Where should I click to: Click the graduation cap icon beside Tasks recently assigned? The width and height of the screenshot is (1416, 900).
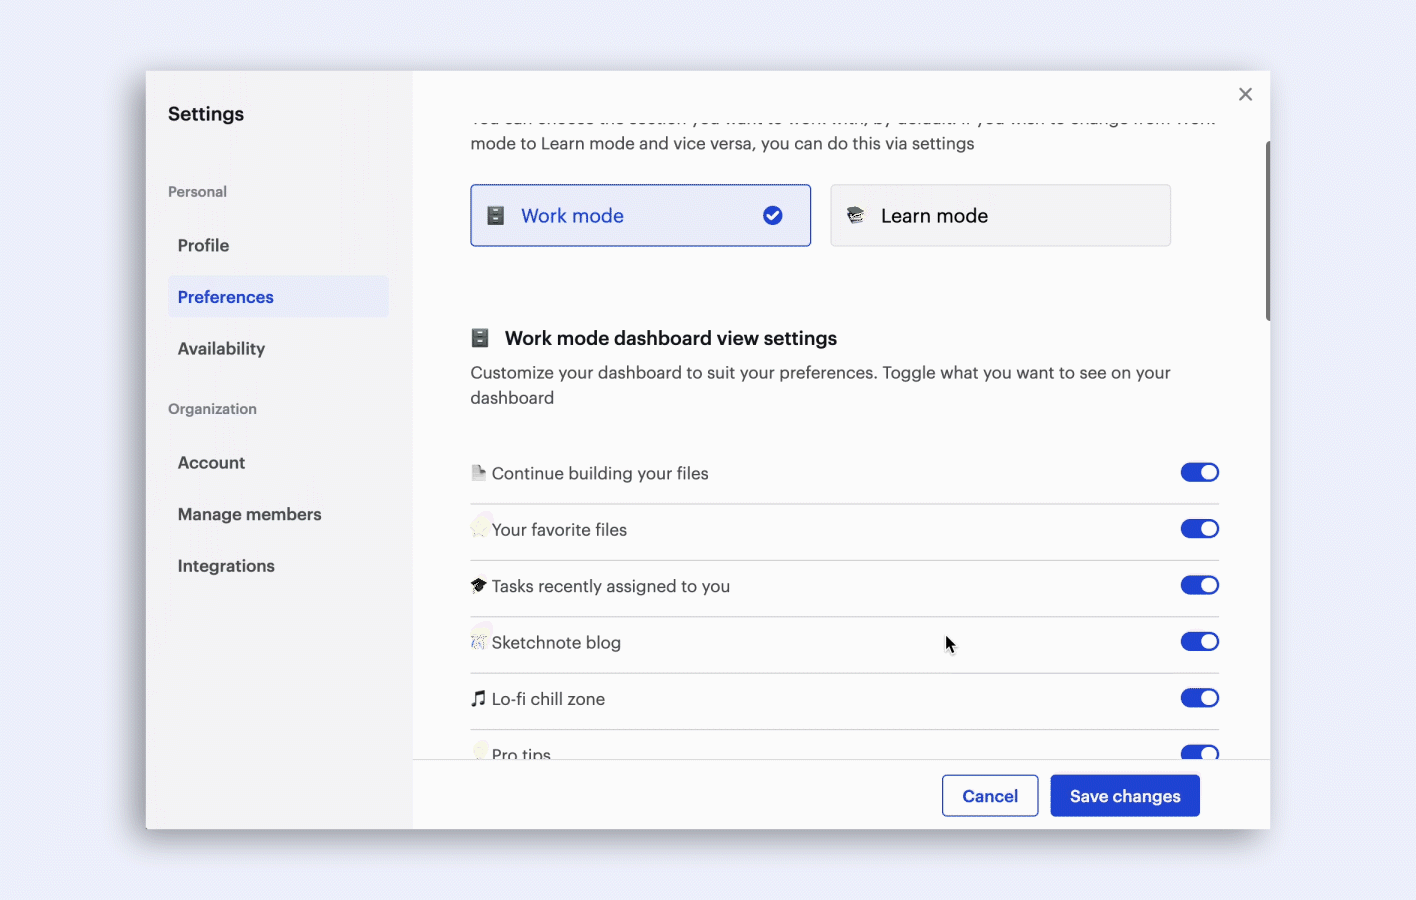point(478,586)
